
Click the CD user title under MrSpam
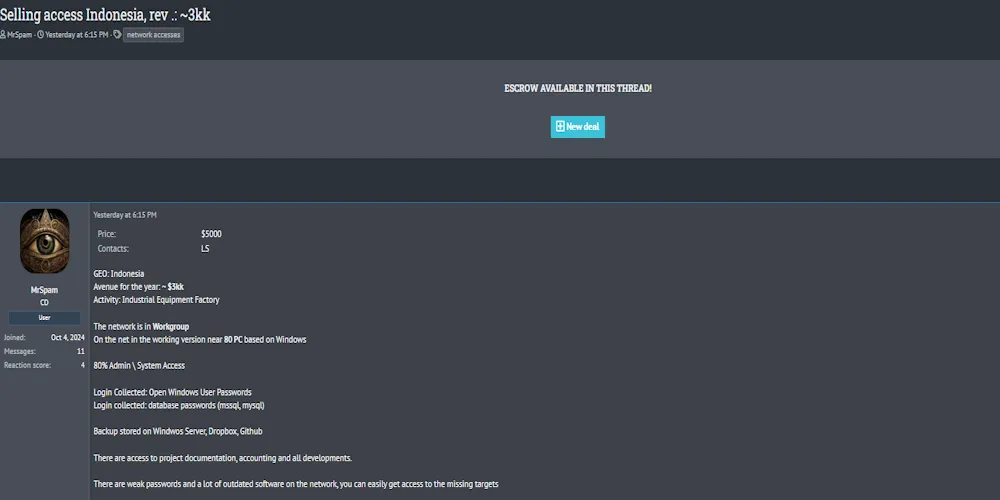click(44, 302)
